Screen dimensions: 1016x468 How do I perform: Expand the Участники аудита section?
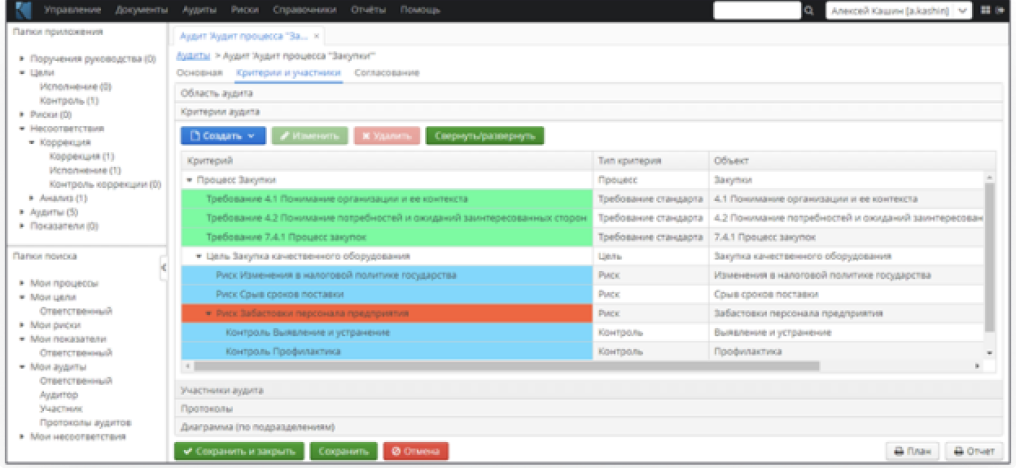588,390
